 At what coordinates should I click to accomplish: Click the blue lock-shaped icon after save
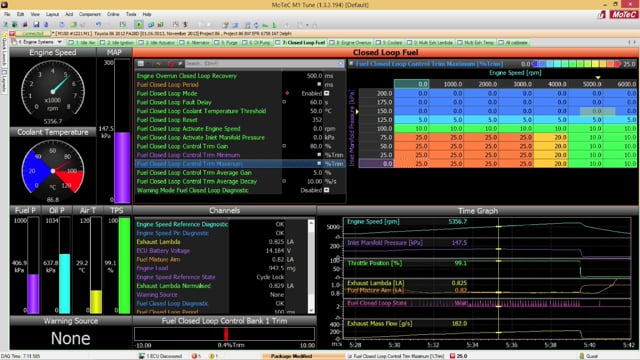pos(46,25)
